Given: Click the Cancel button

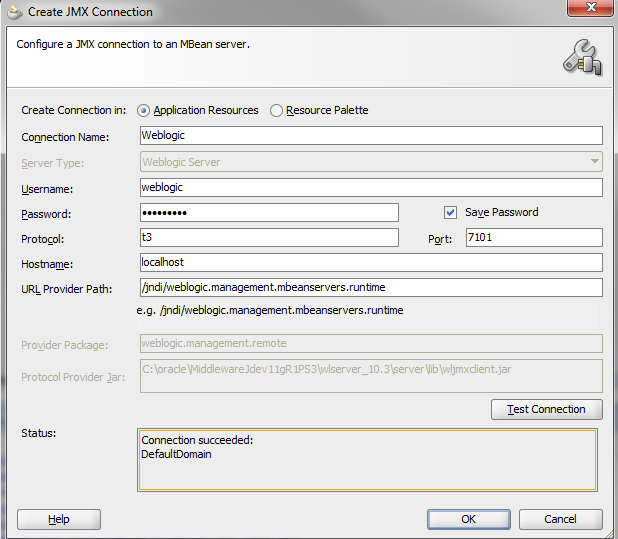Looking at the screenshot, I should [x=560, y=519].
